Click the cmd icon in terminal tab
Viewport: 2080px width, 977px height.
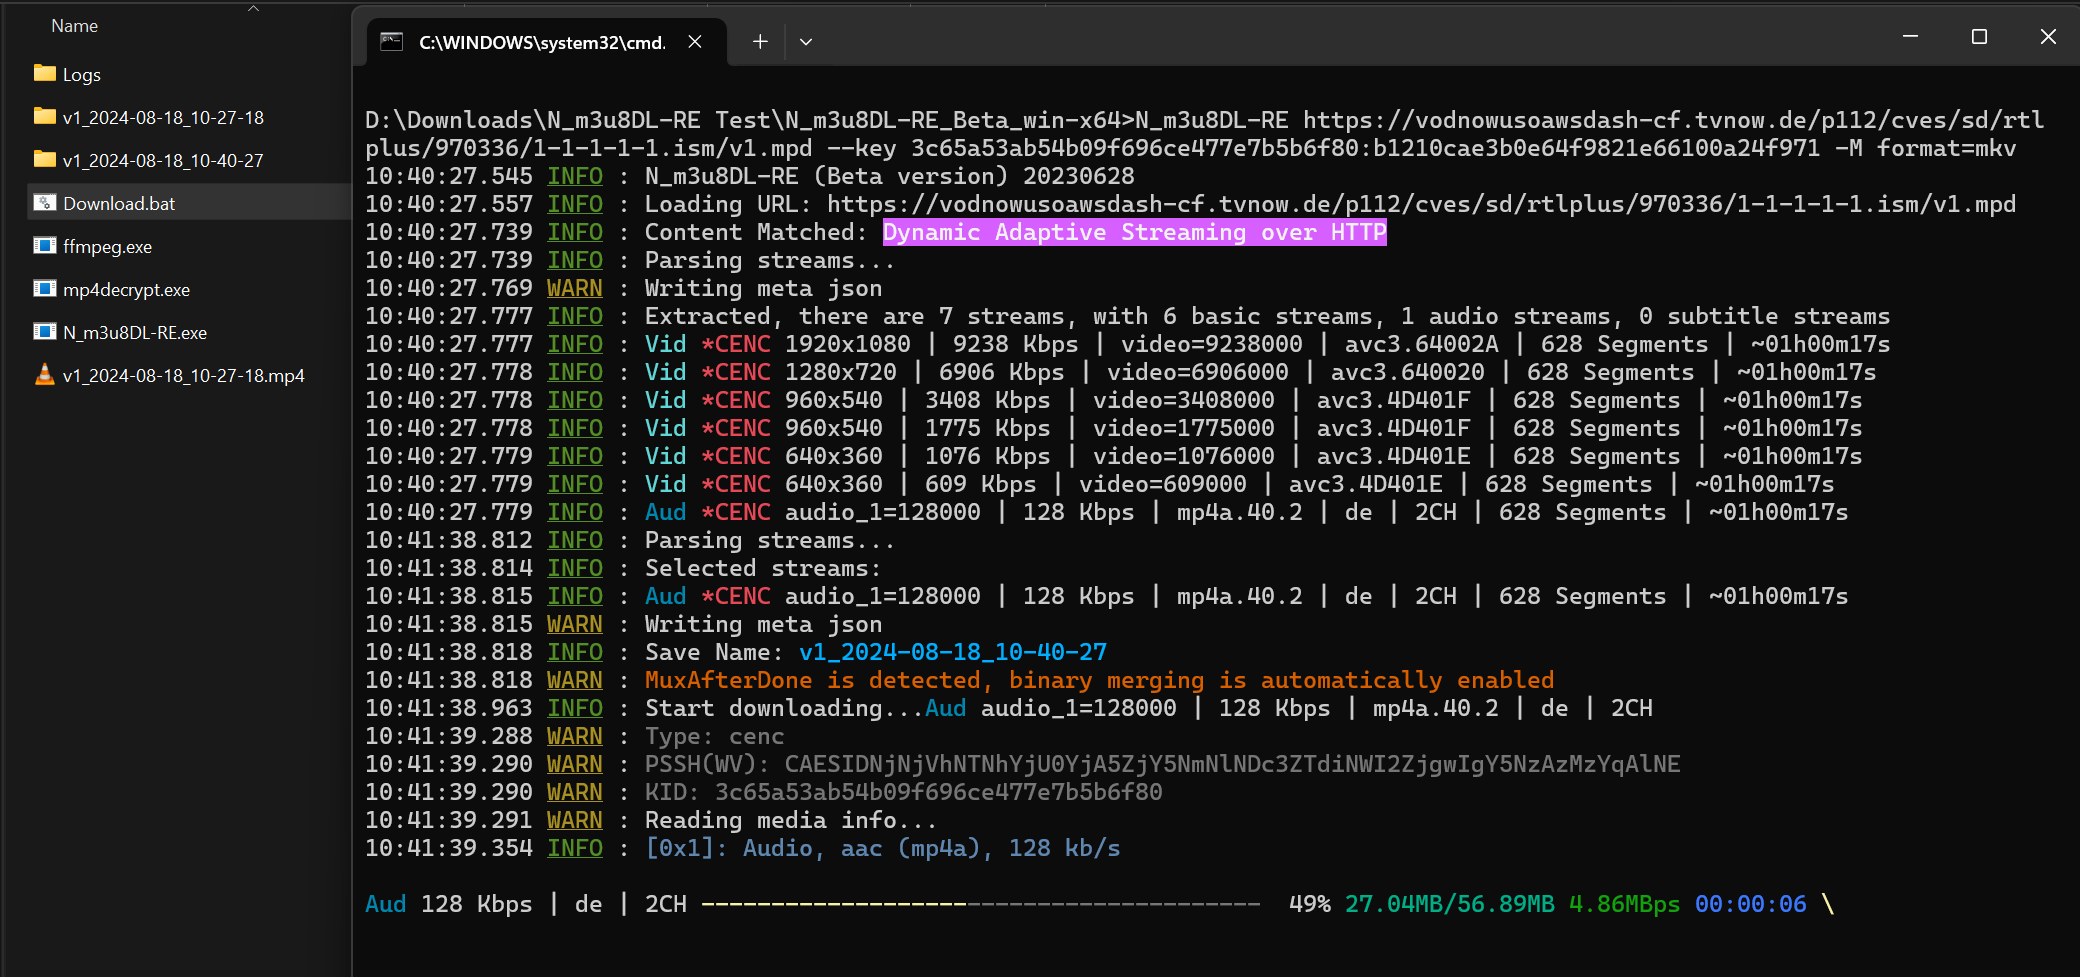point(392,42)
